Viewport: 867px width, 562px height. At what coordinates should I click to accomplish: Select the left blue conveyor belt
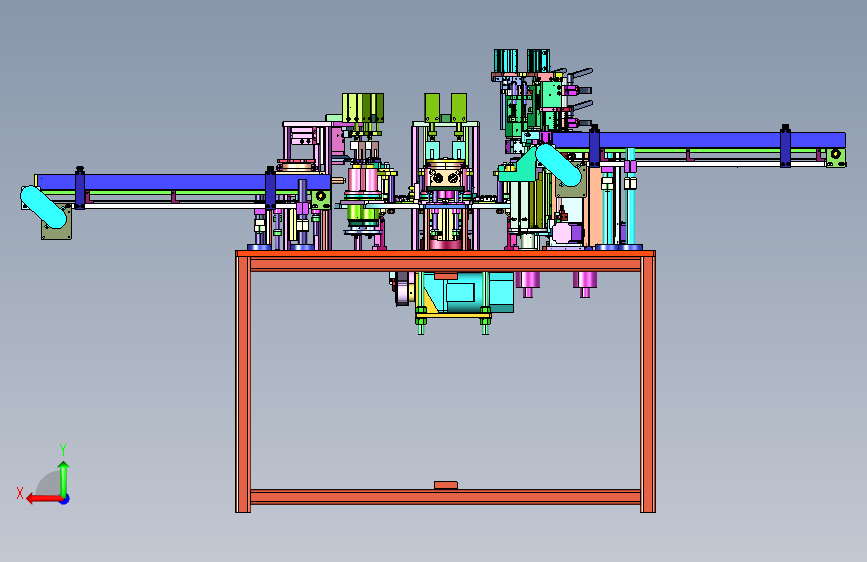pos(182,182)
